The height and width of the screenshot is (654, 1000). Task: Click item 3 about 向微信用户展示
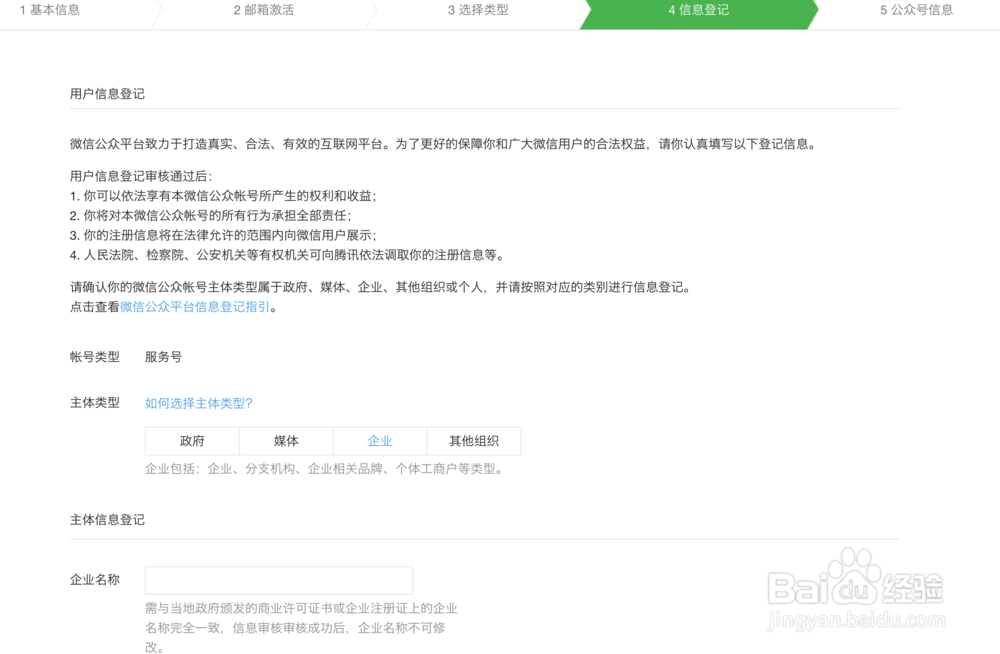tap(223, 235)
